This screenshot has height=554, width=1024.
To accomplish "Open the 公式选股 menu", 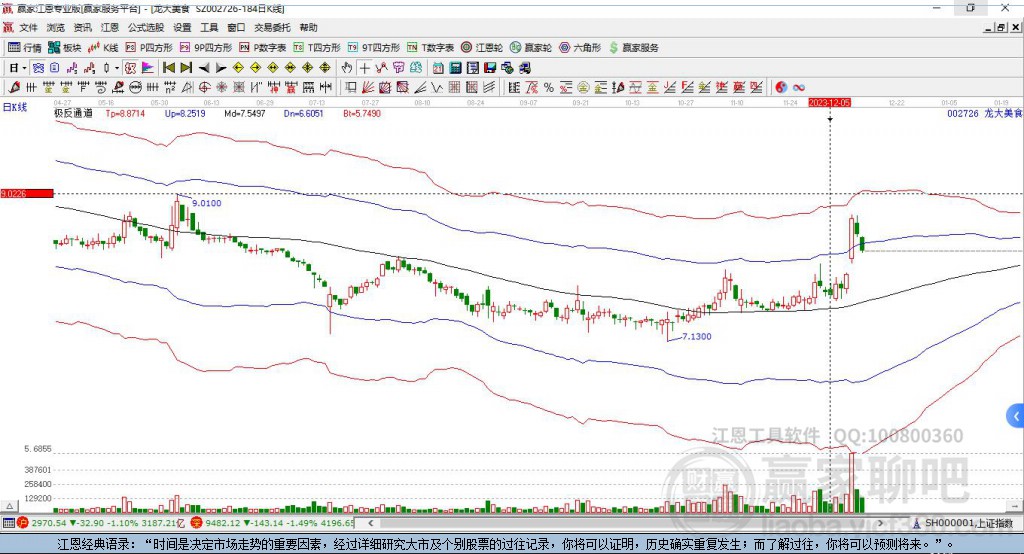I will [146, 27].
